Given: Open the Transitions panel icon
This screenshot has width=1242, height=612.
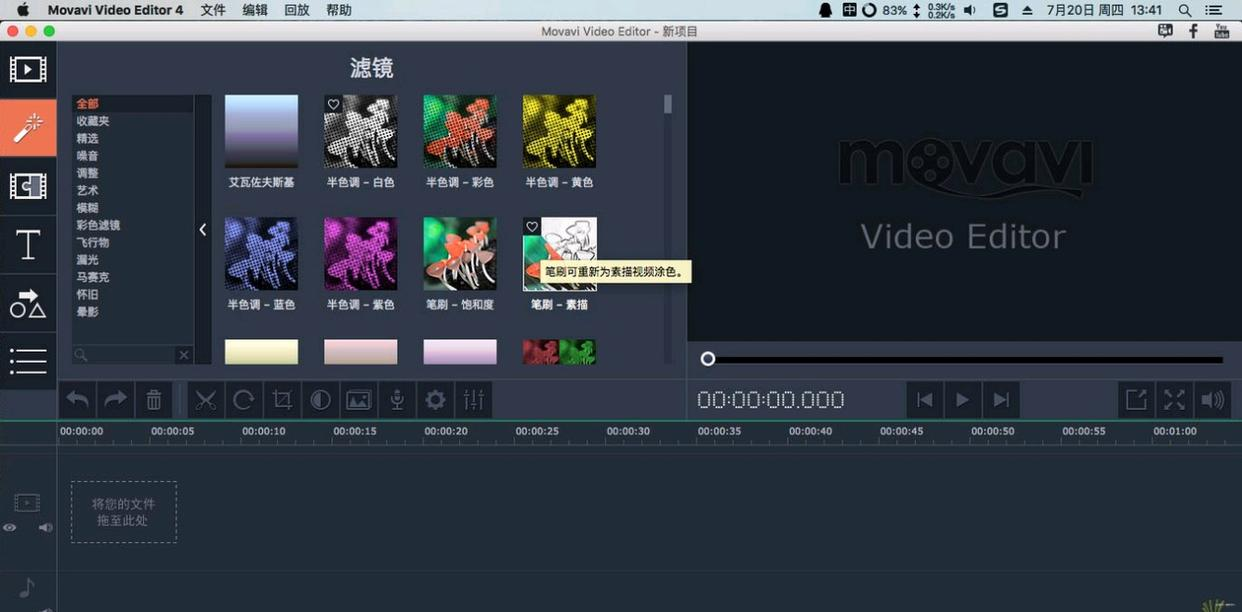Looking at the screenshot, I should click(x=28, y=186).
